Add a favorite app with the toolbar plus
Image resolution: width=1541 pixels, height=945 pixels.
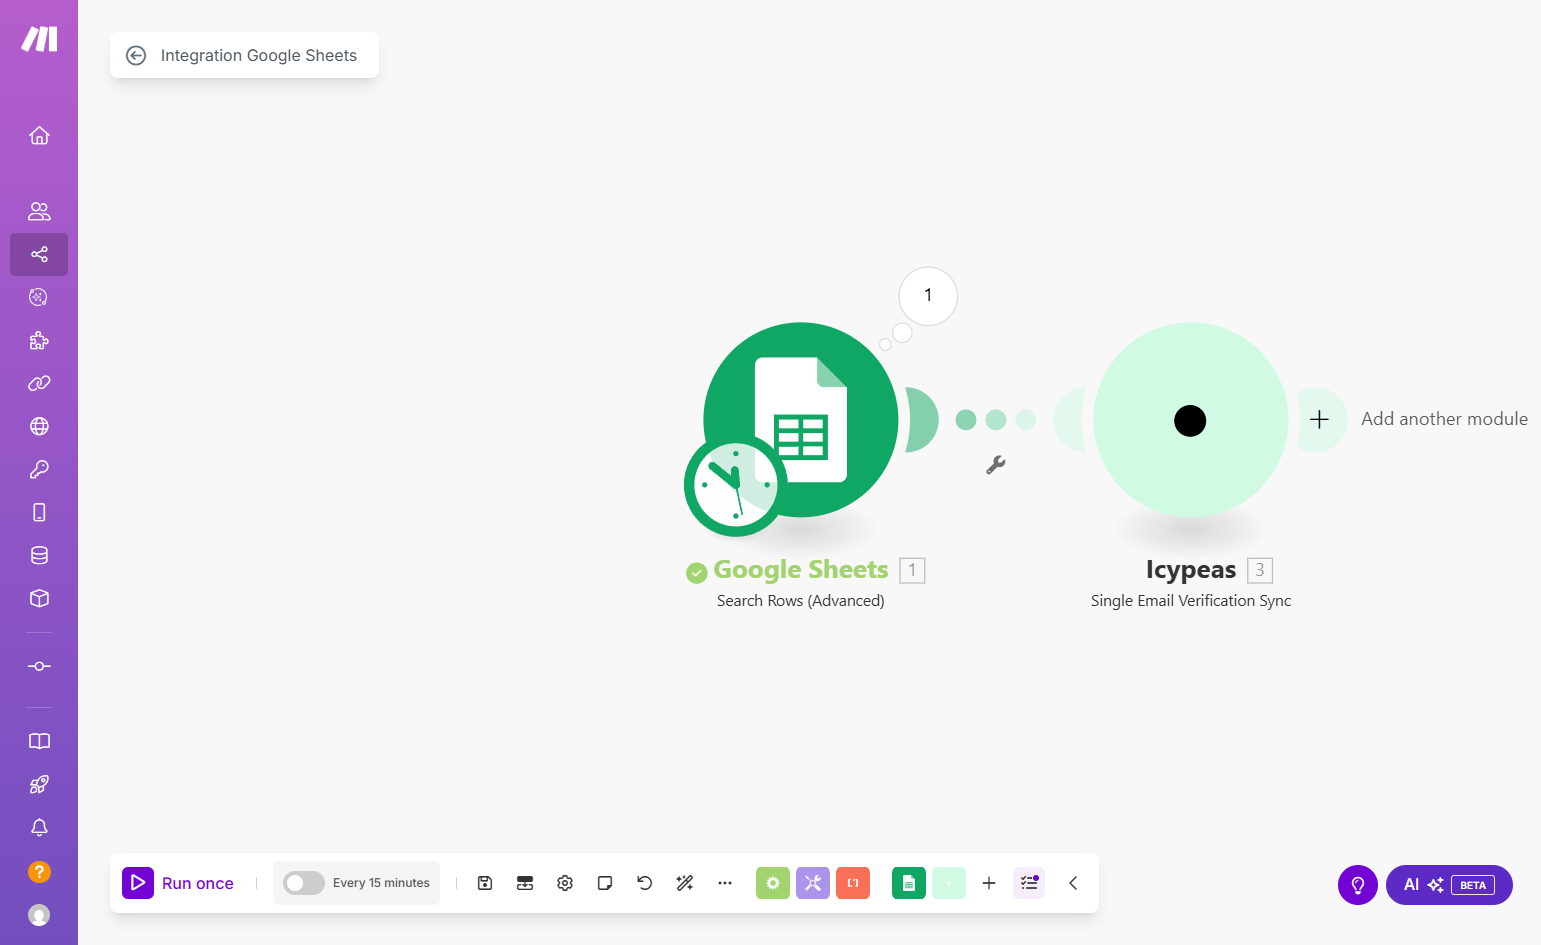tap(989, 883)
